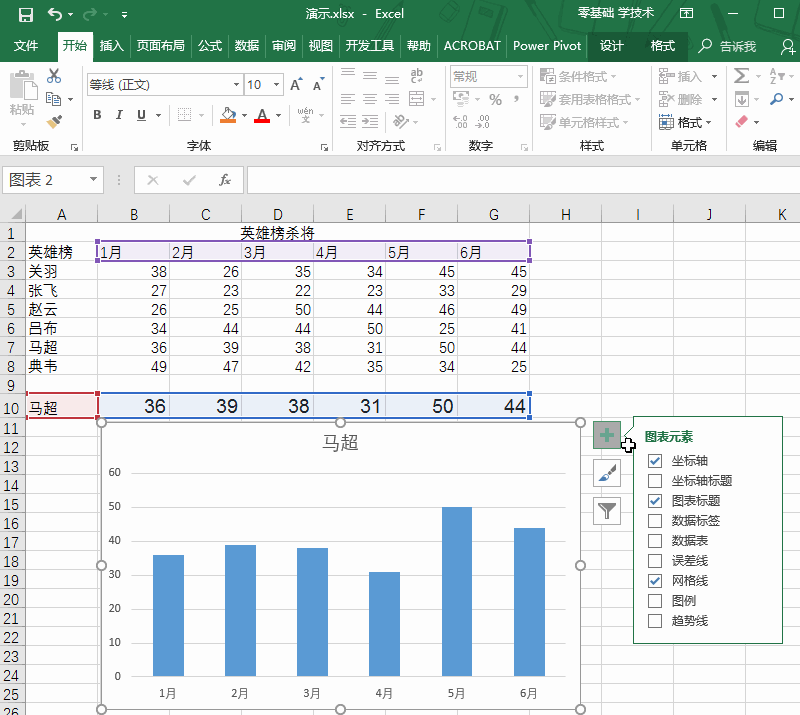Uncheck the 网格线 checkbox

click(x=655, y=581)
